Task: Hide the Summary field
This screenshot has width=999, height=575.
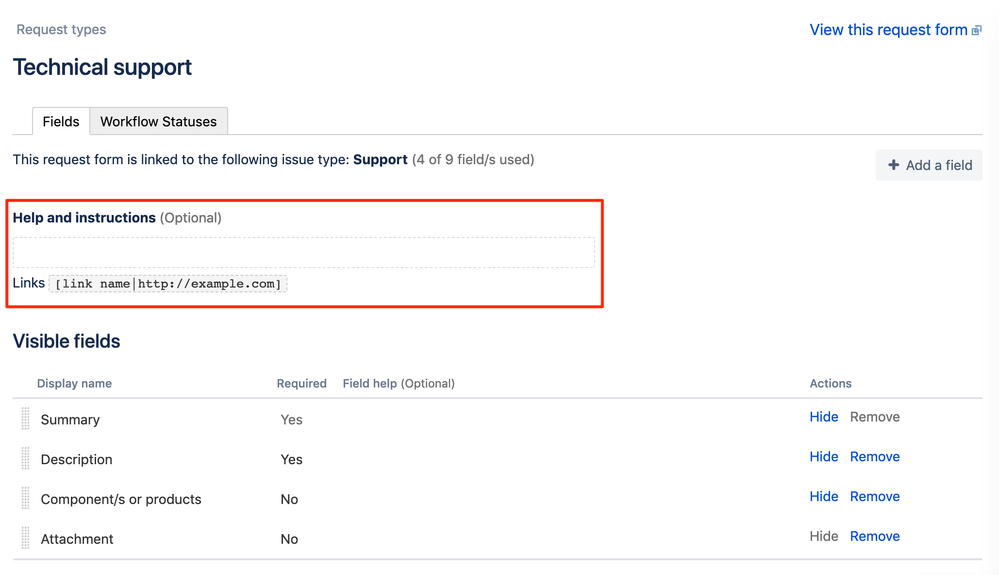Action: 824,417
